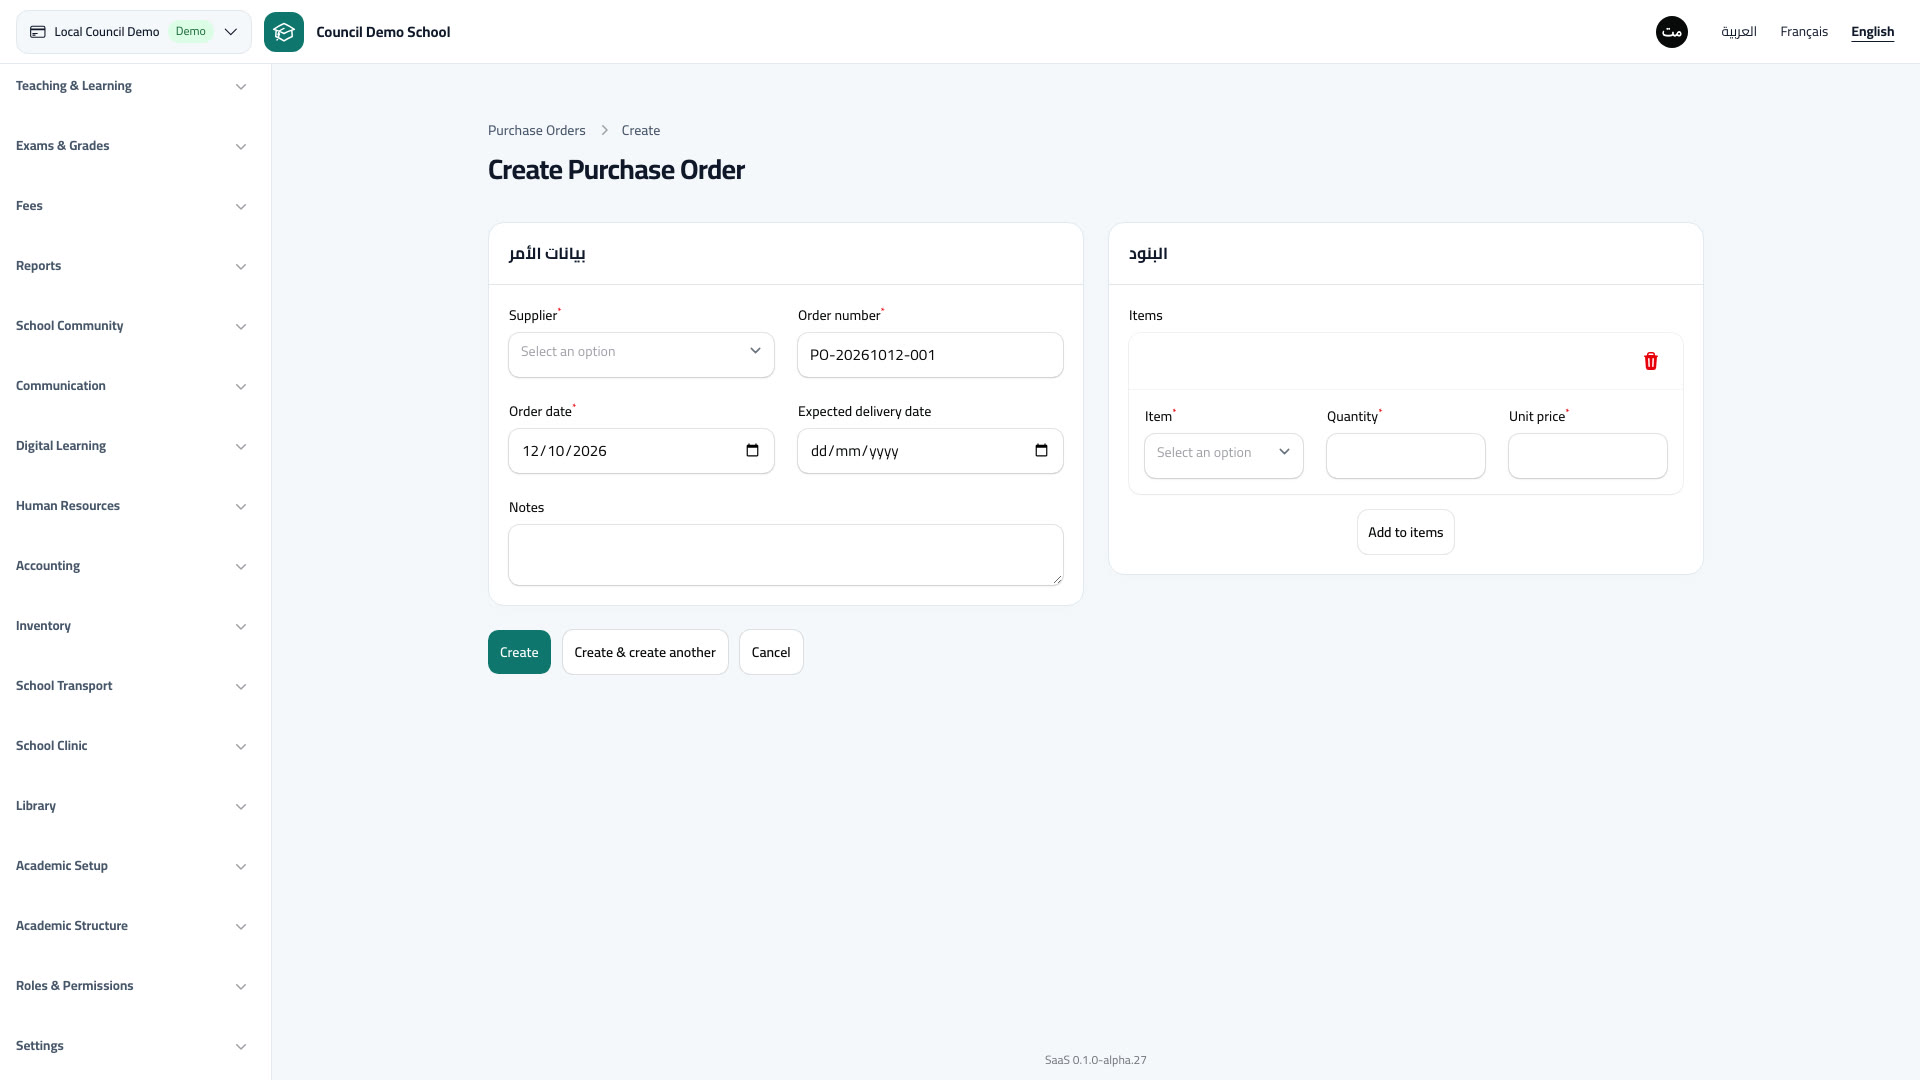Go to Purchase Orders breadcrumb
The height and width of the screenshot is (1080, 1920).
[537, 131]
